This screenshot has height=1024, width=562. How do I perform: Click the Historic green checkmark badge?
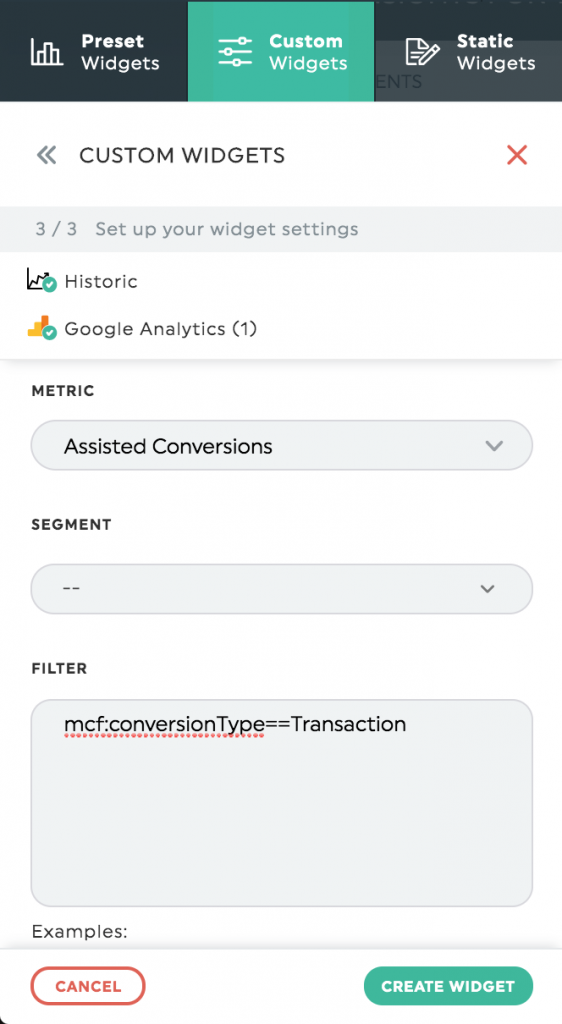click(x=50, y=285)
